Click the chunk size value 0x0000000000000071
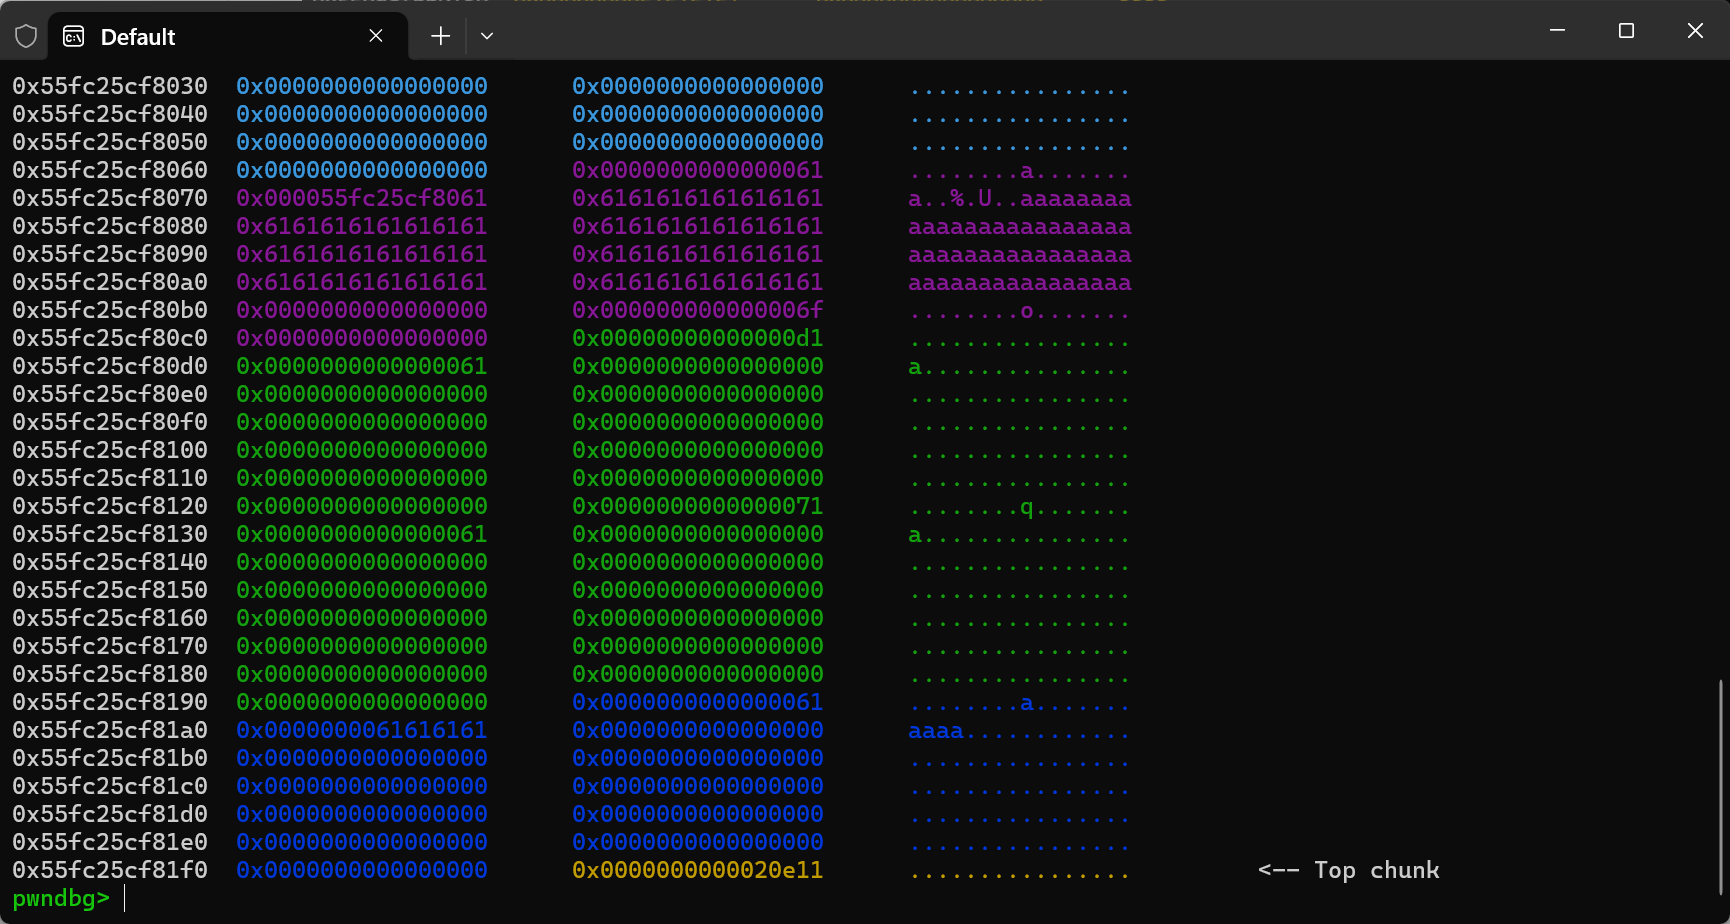Image resolution: width=1730 pixels, height=924 pixels. pos(698,506)
